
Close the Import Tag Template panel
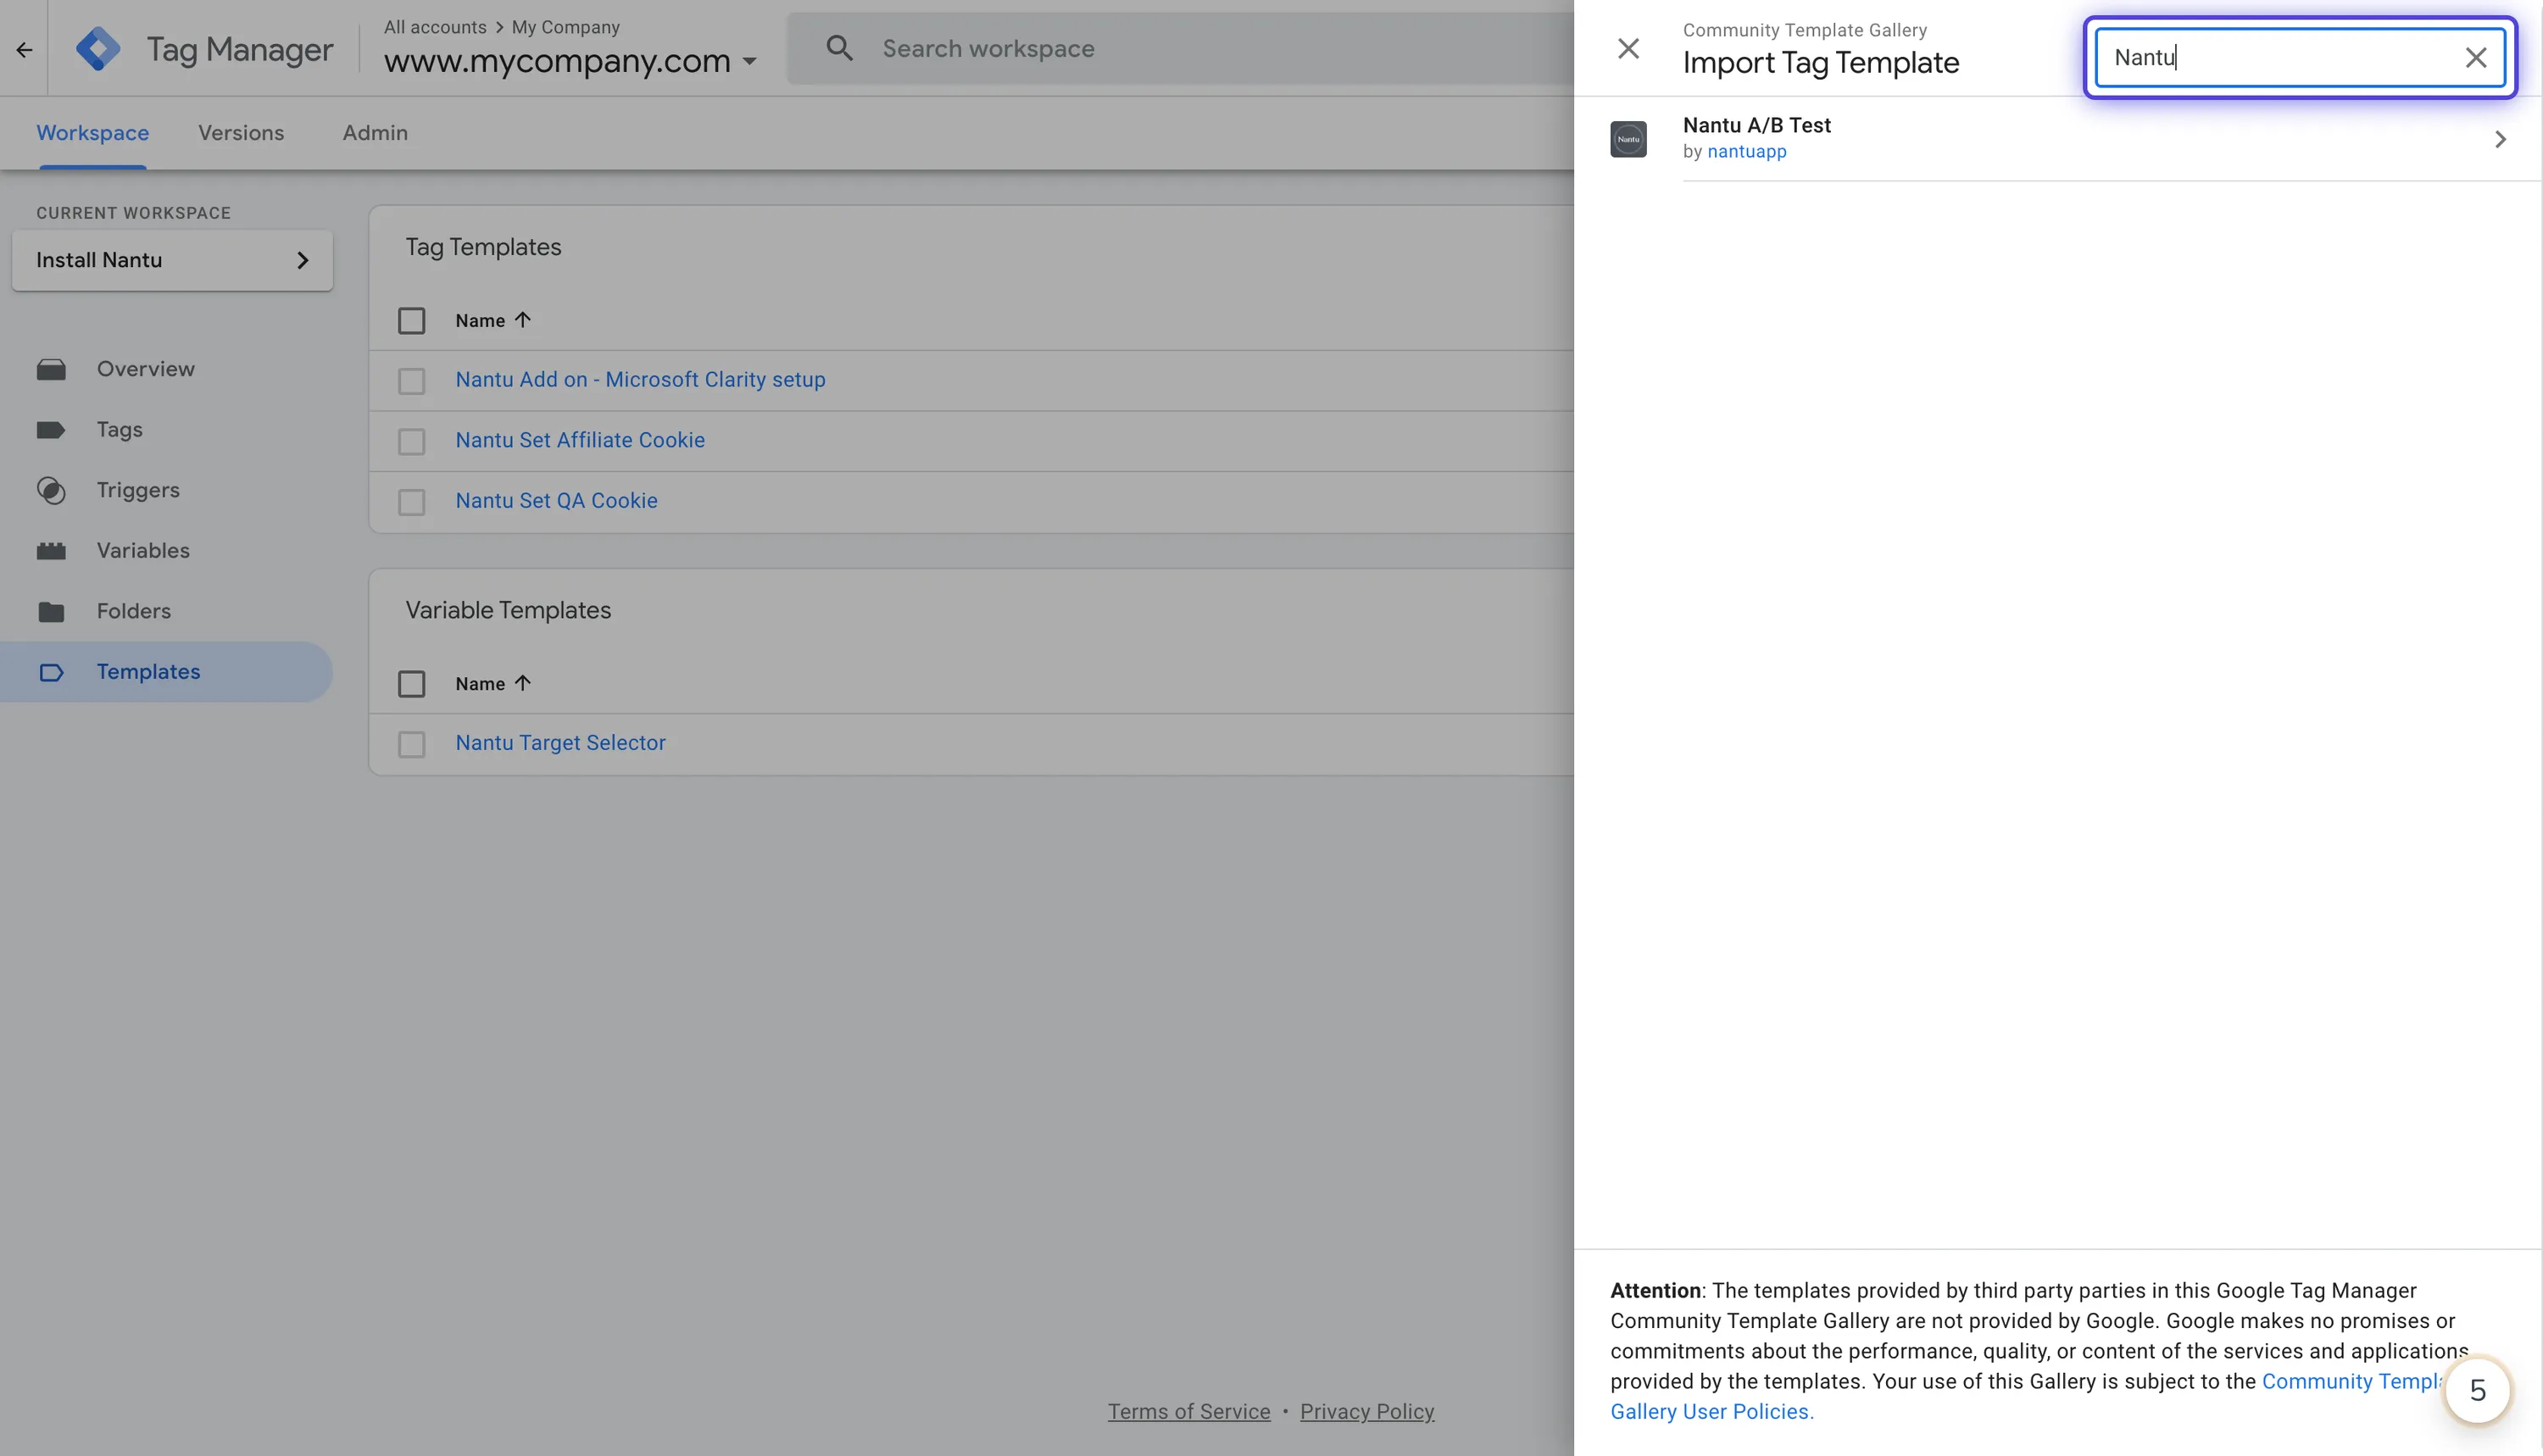coord(1628,48)
